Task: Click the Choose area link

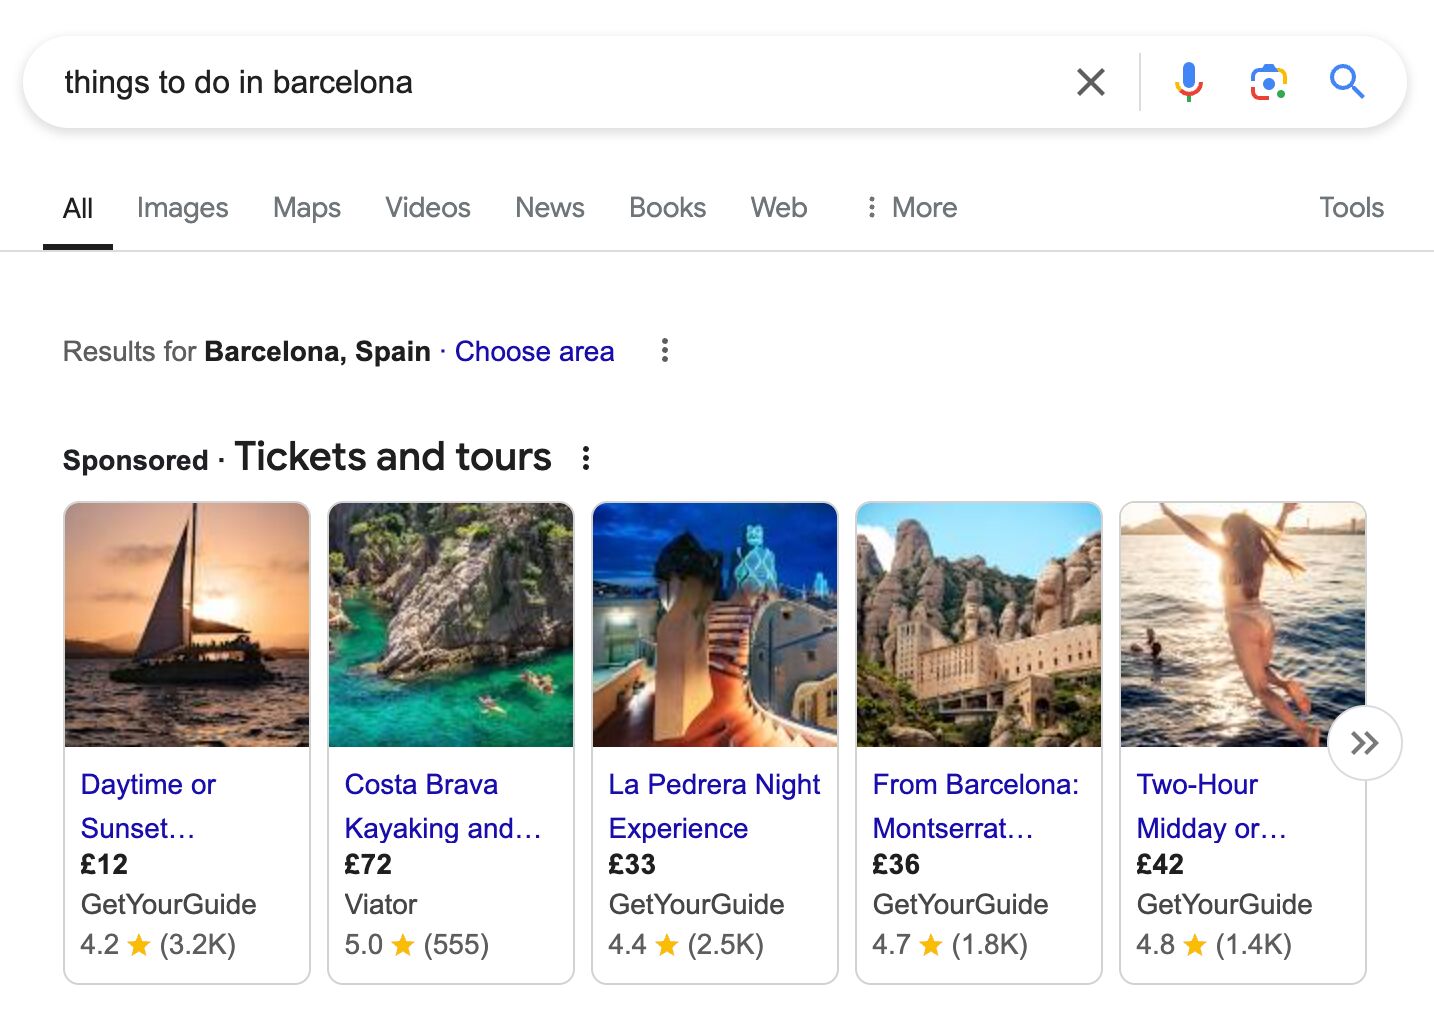Action: click(534, 351)
